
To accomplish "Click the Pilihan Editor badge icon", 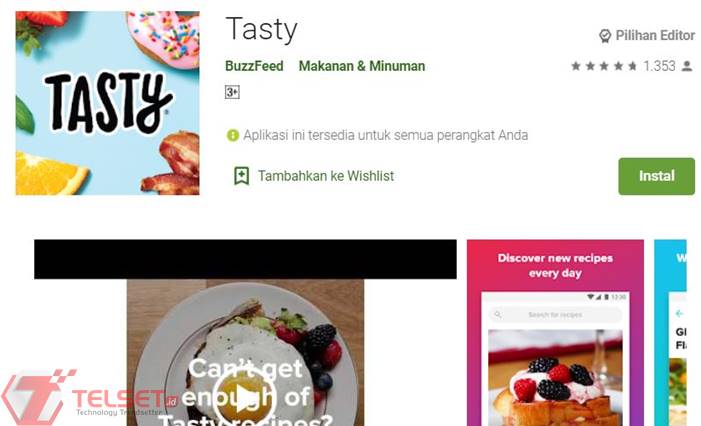I will click(x=605, y=36).
